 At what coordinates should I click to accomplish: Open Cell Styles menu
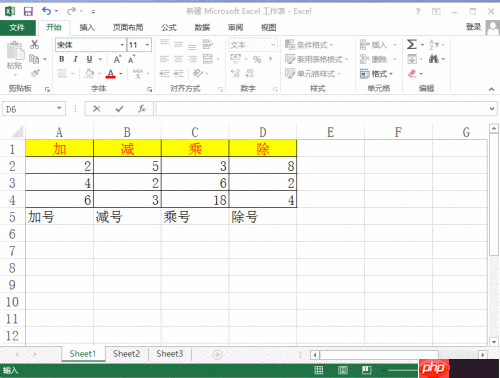[x=313, y=73]
